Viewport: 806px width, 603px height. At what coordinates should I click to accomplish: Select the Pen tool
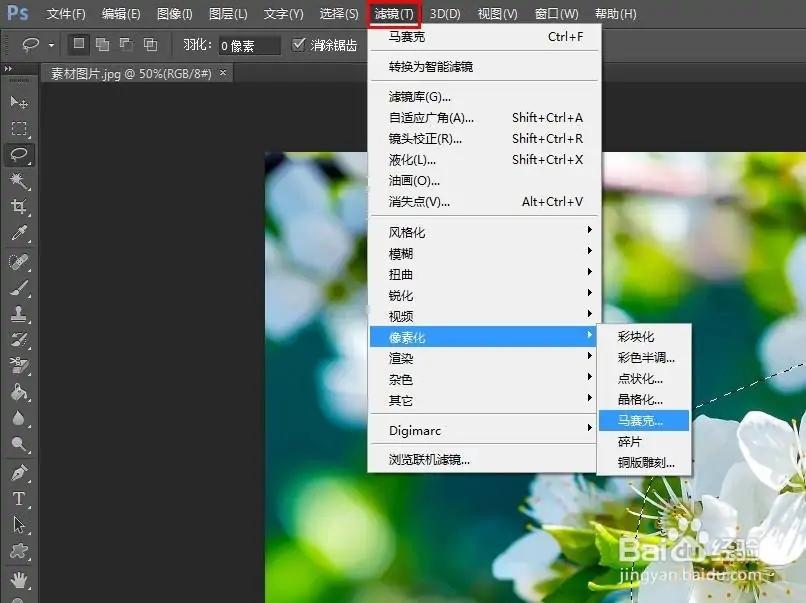coord(19,473)
